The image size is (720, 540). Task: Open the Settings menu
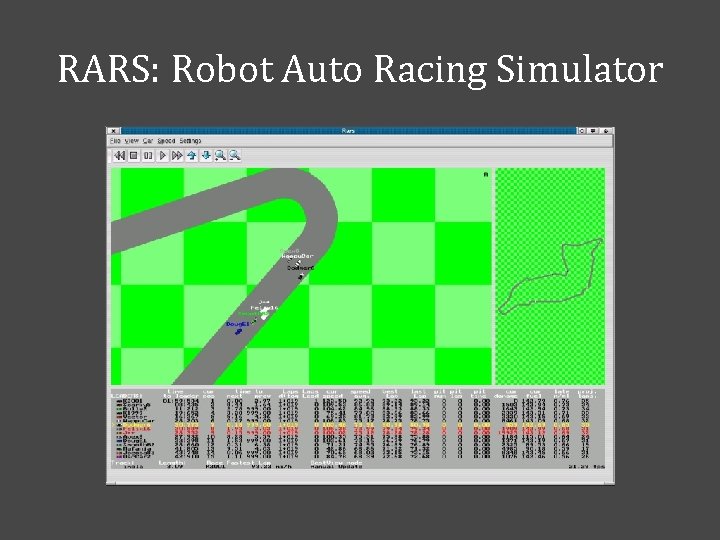click(190, 141)
